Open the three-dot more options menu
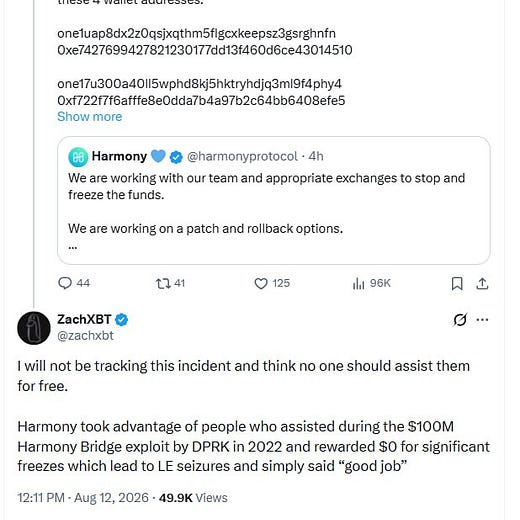Viewport: 520px width, 520px height. (x=482, y=320)
